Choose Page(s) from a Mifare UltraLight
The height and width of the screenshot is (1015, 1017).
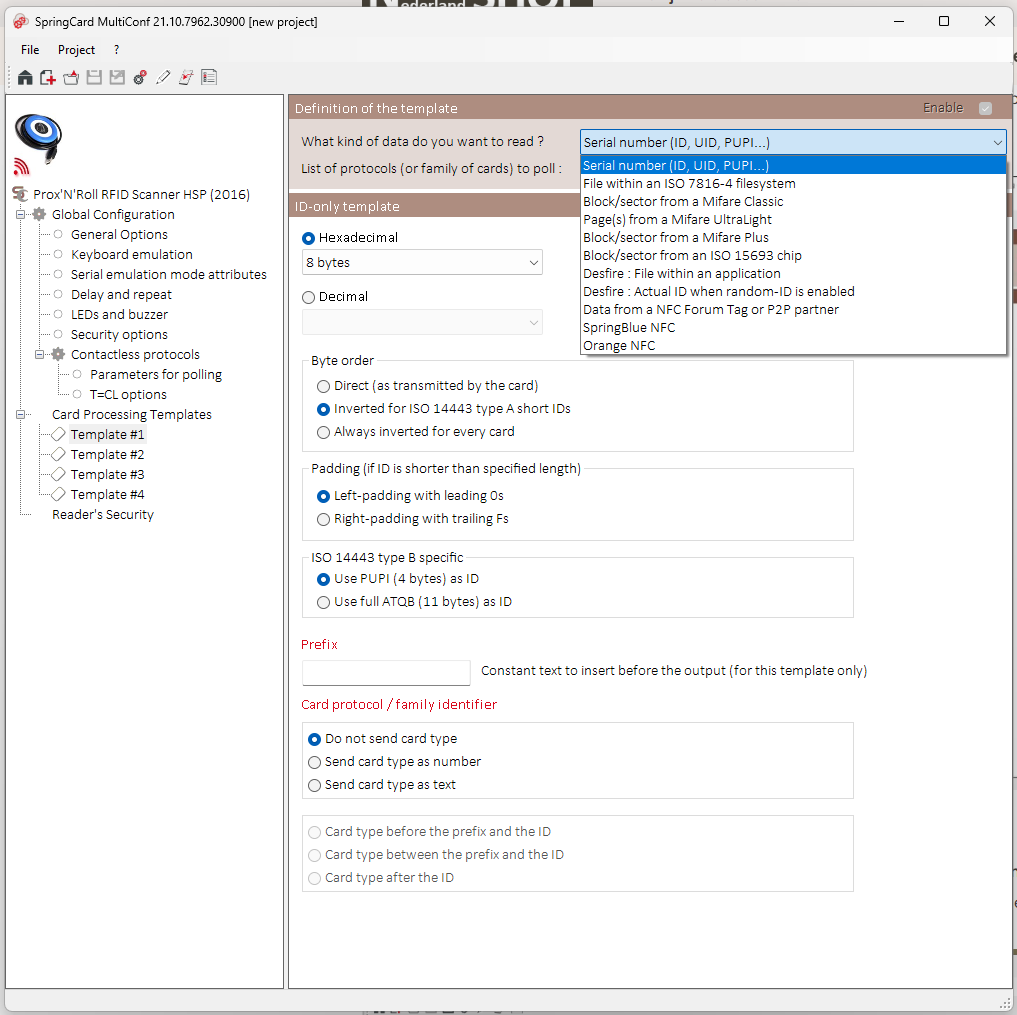[x=793, y=220]
